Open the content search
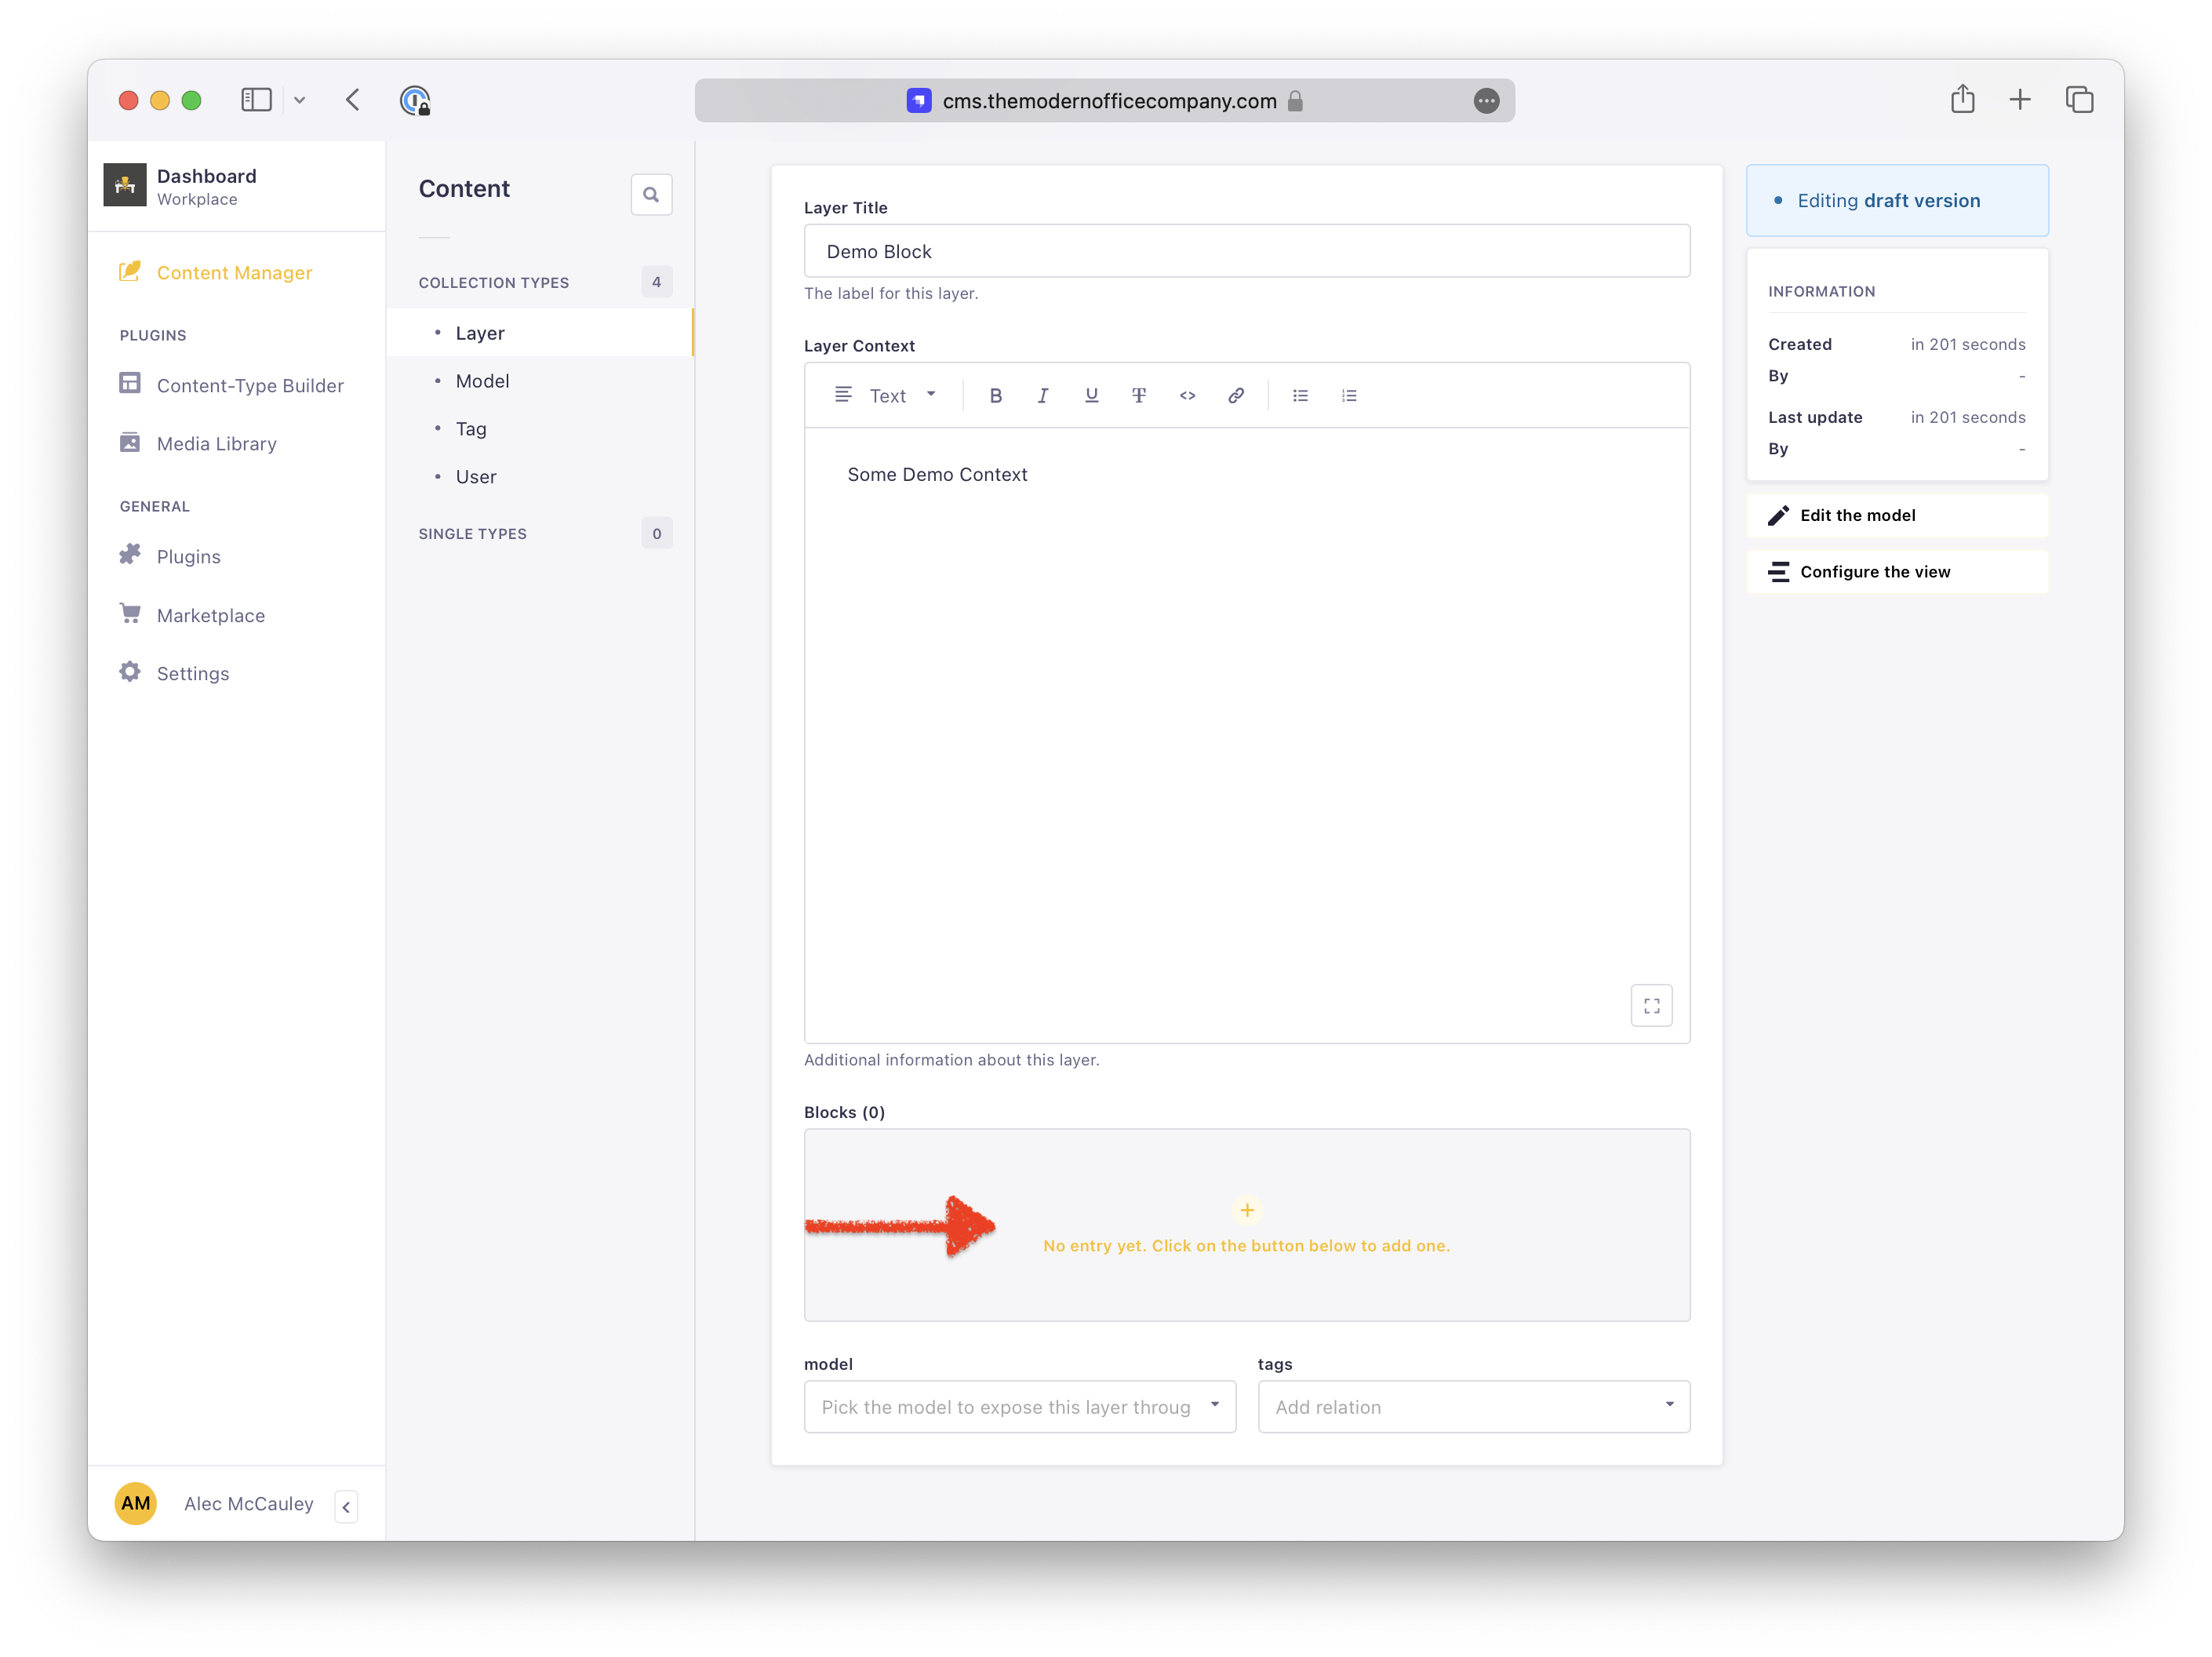 651,194
